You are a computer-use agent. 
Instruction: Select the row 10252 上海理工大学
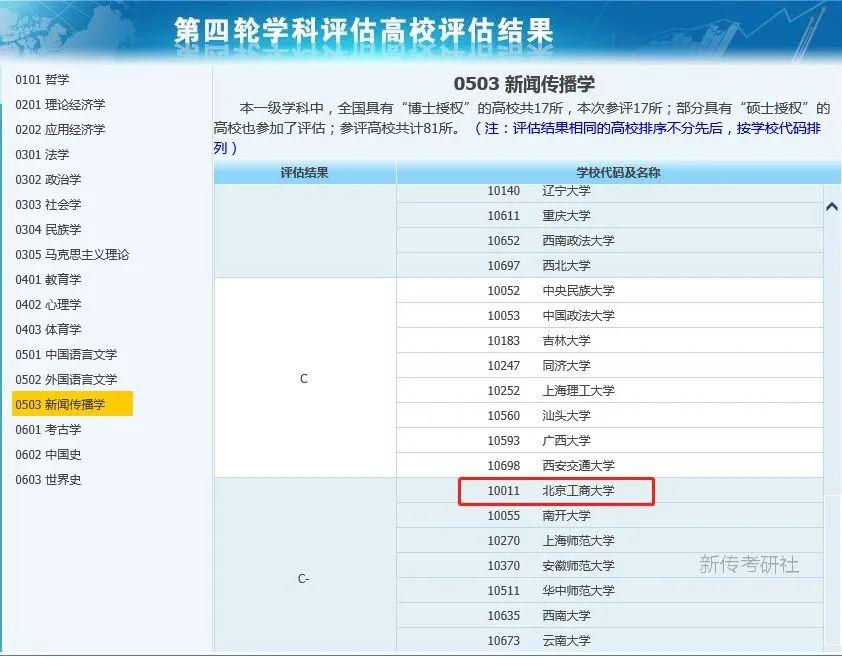point(609,391)
